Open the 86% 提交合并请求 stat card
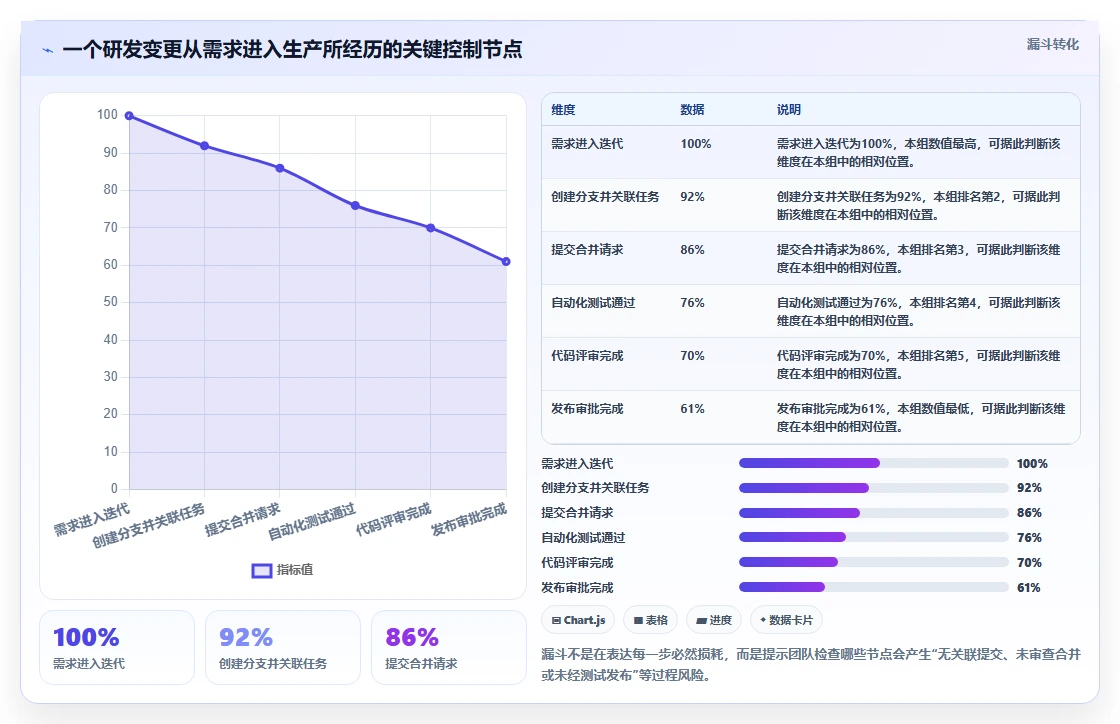1120x724 pixels. click(449, 648)
